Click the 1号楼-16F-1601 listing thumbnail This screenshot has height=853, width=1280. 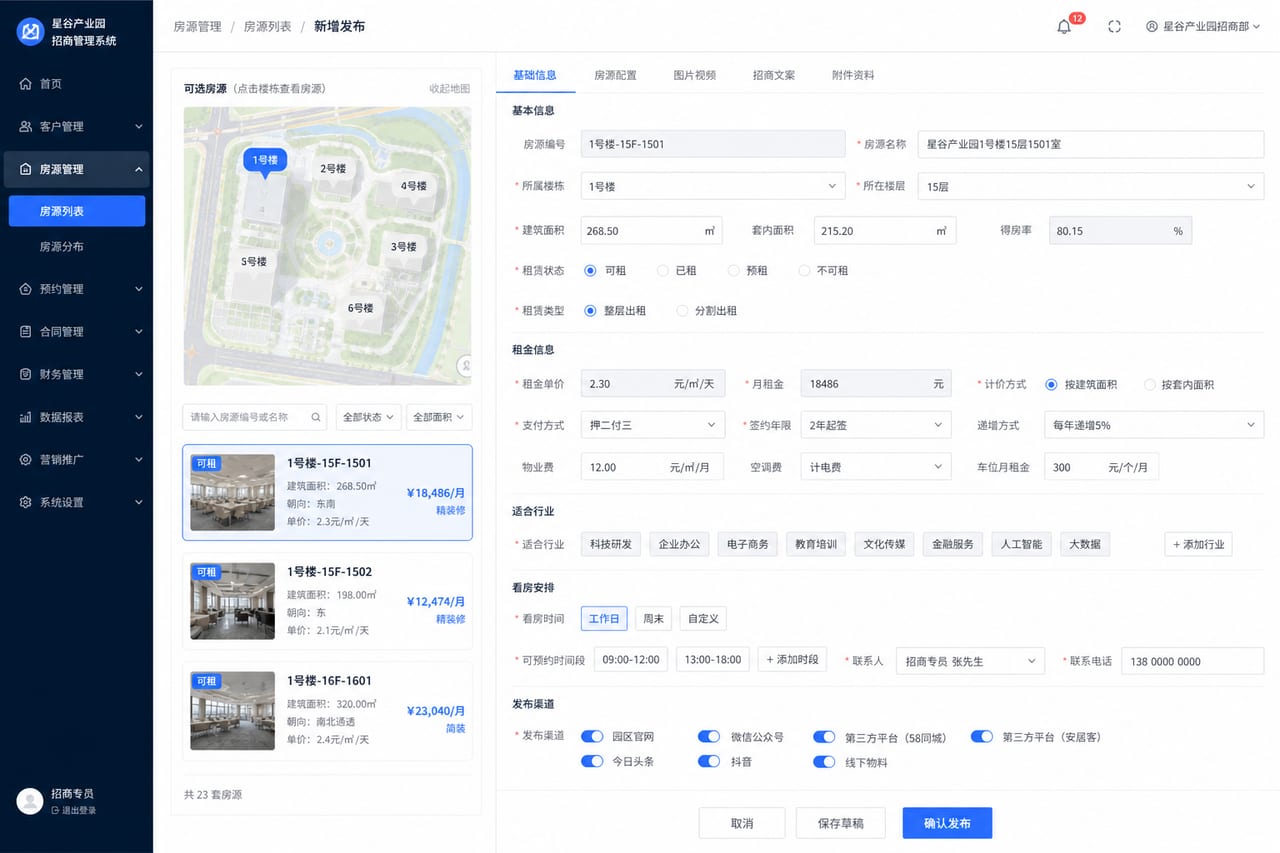click(x=233, y=710)
